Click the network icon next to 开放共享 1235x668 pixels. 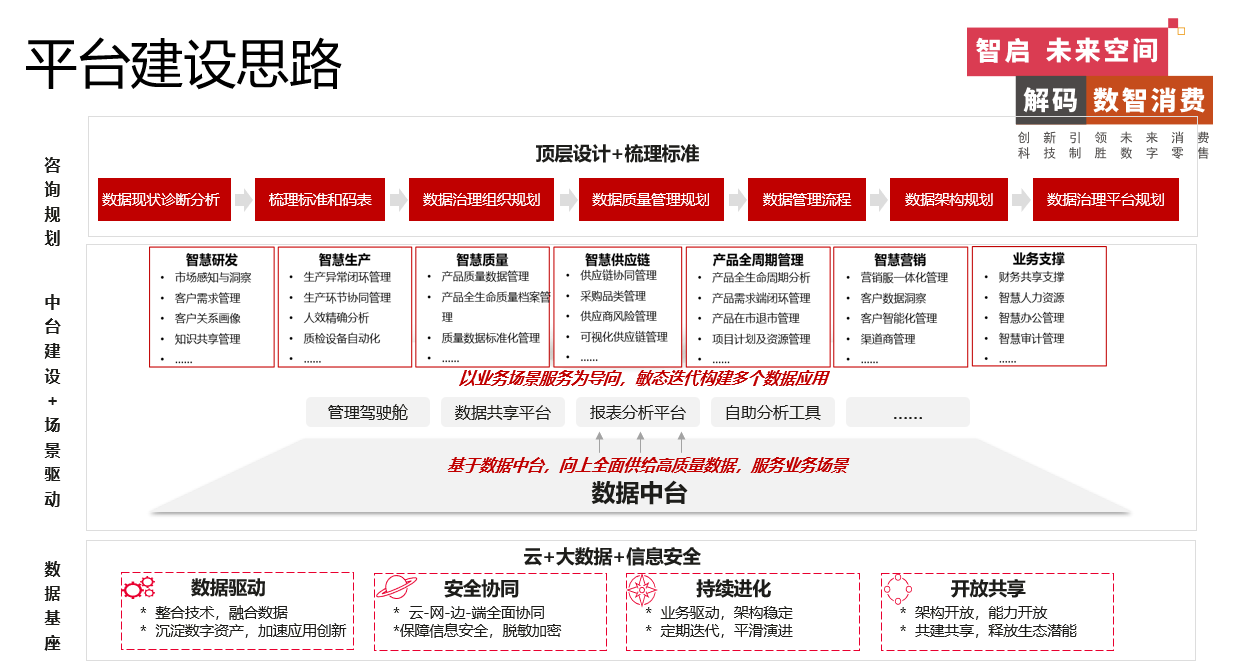click(x=899, y=588)
